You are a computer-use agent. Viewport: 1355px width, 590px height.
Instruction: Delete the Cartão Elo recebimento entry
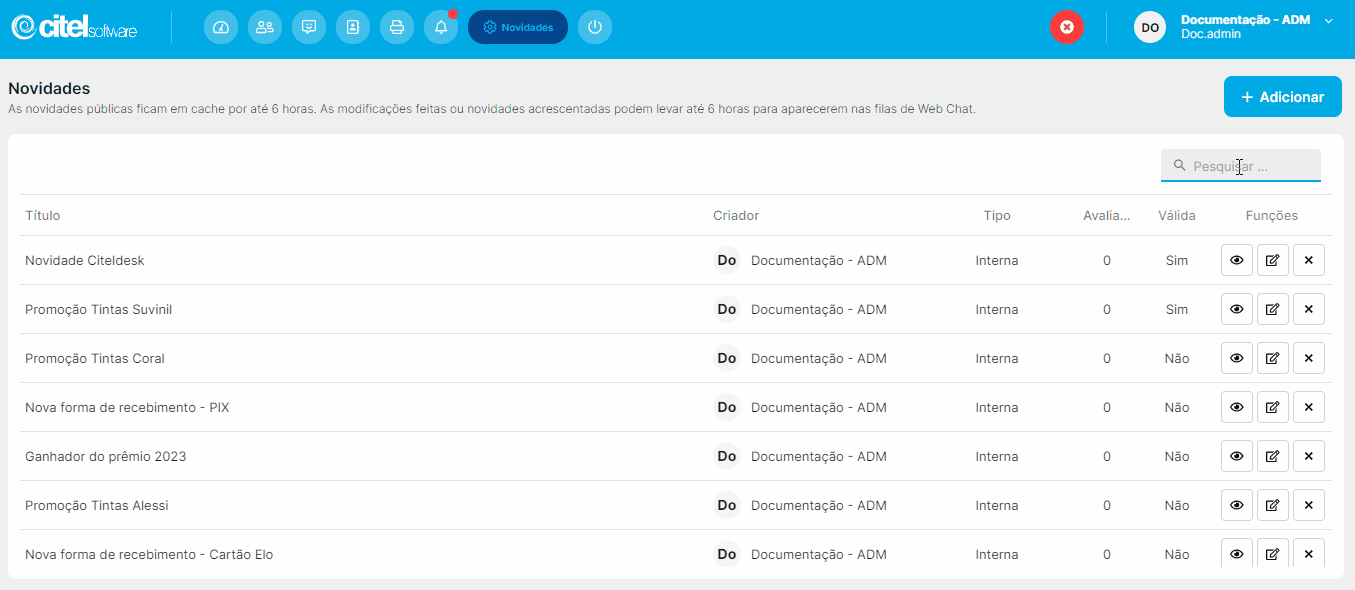(x=1309, y=554)
